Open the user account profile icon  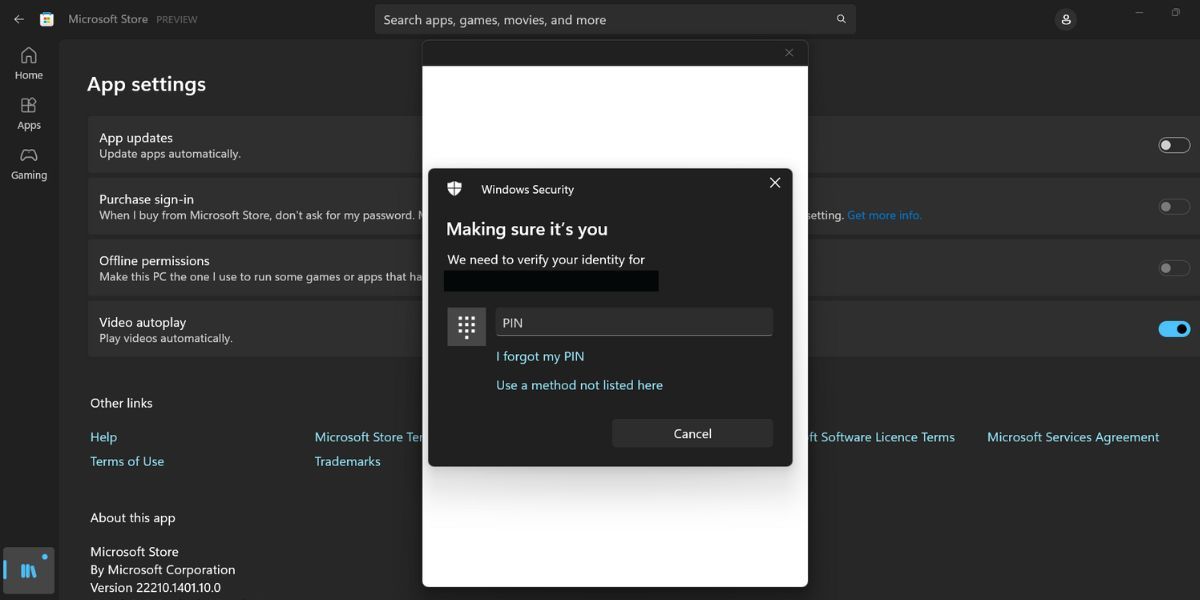pyautogui.click(x=1066, y=19)
